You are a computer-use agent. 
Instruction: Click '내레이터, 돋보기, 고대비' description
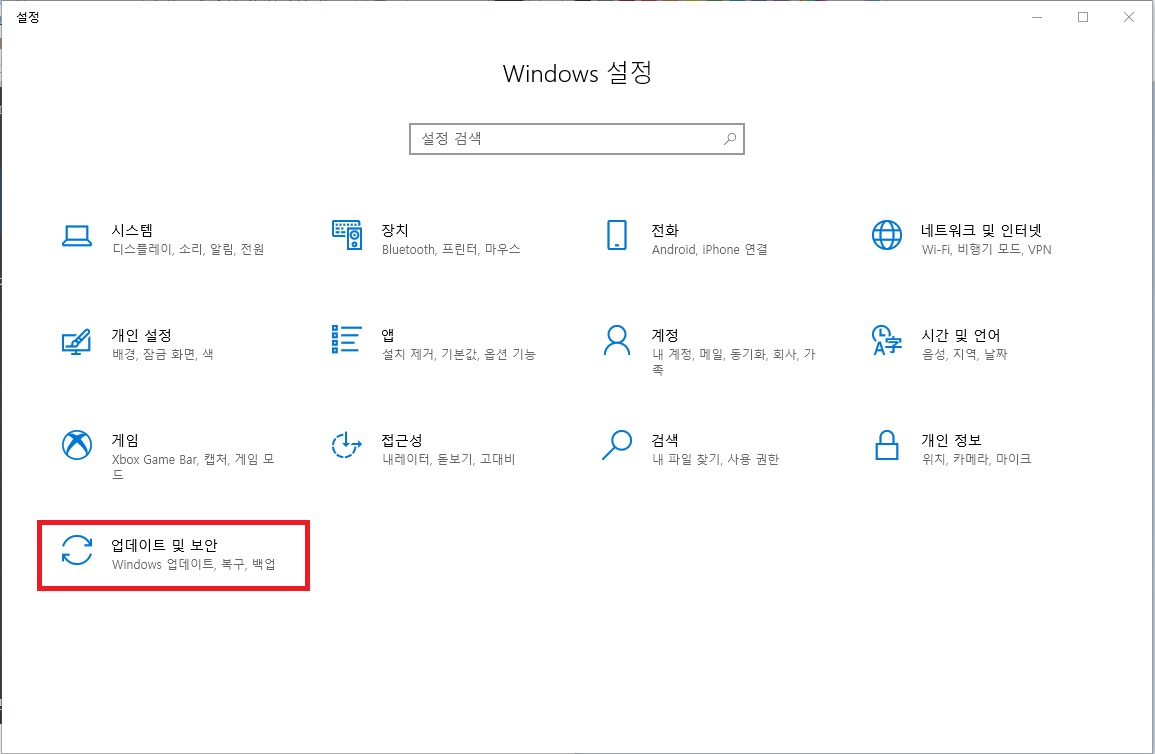click(x=449, y=459)
